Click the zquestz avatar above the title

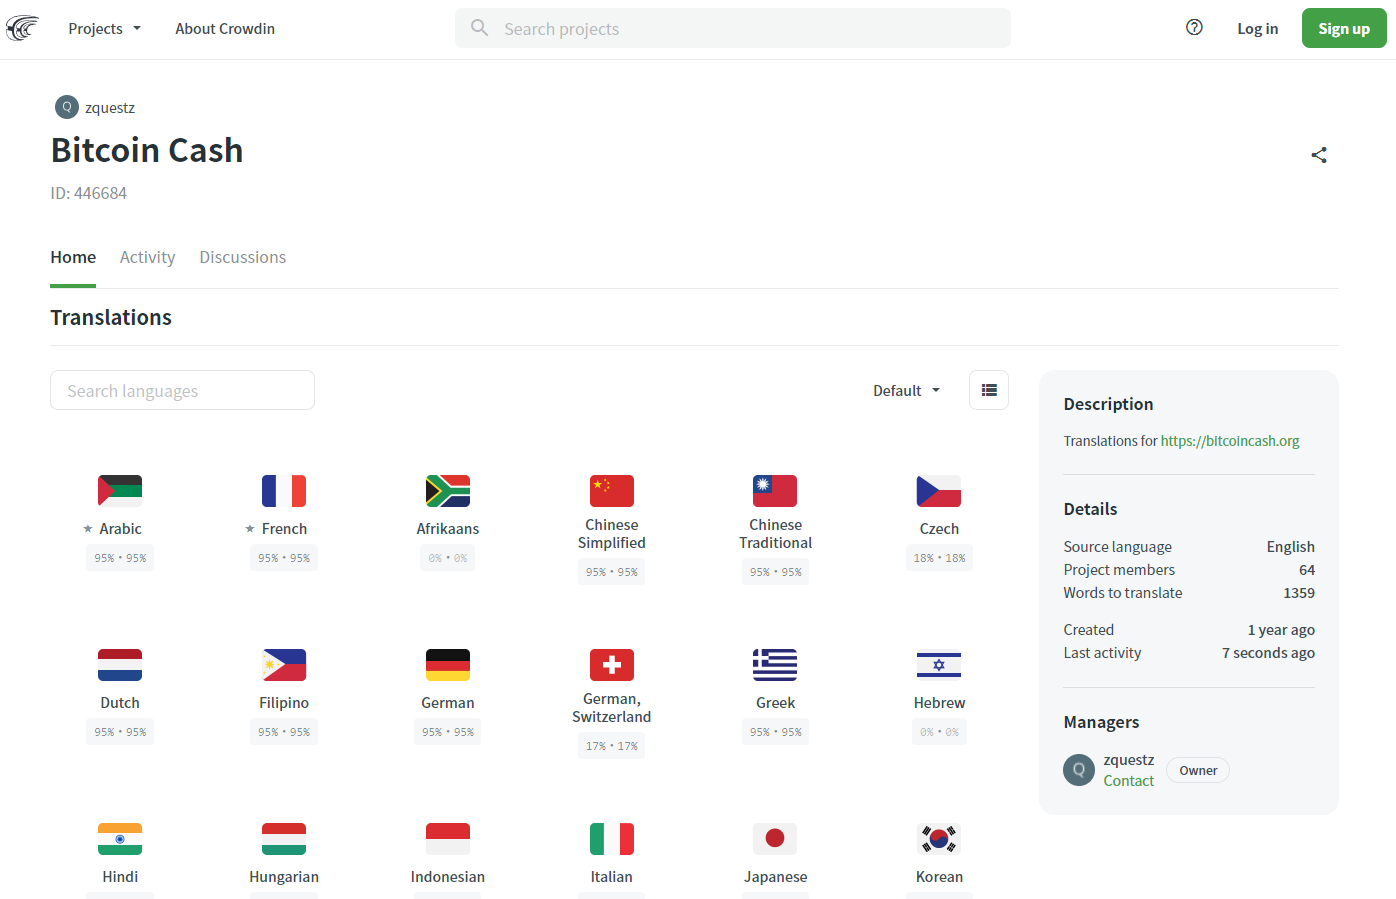67,107
